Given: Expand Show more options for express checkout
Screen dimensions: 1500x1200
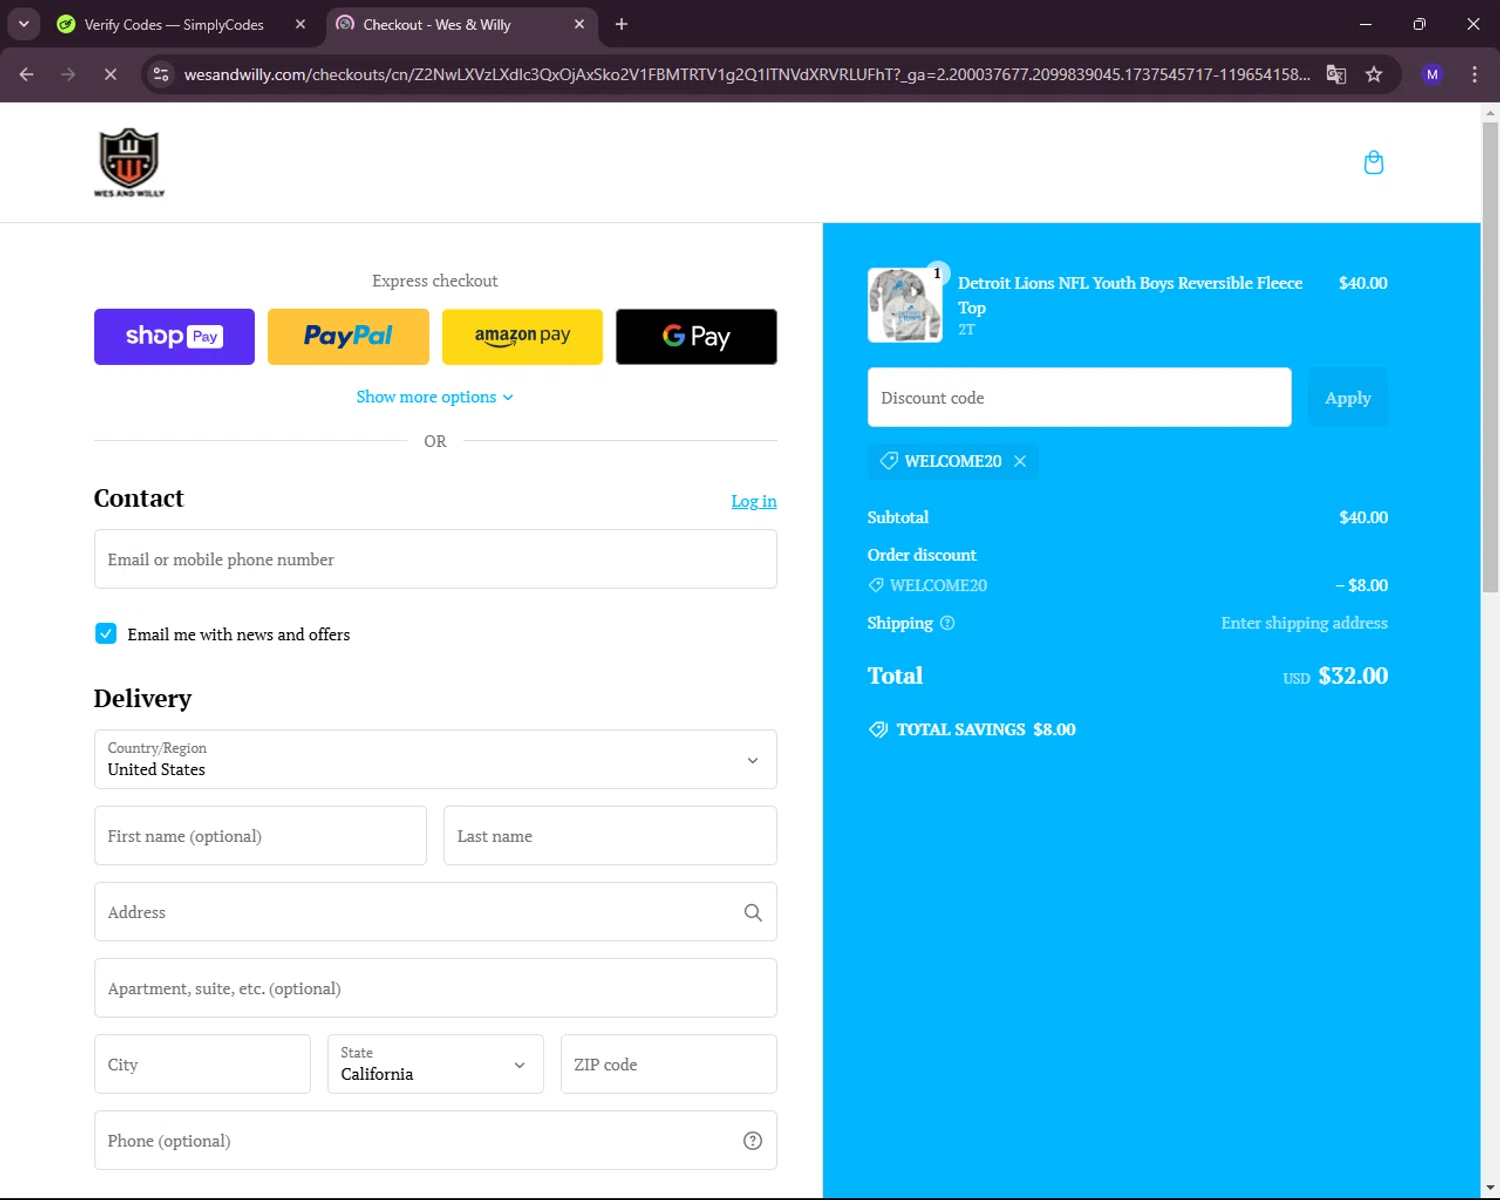Looking at the screenshot, I should [x=435, y=397].
